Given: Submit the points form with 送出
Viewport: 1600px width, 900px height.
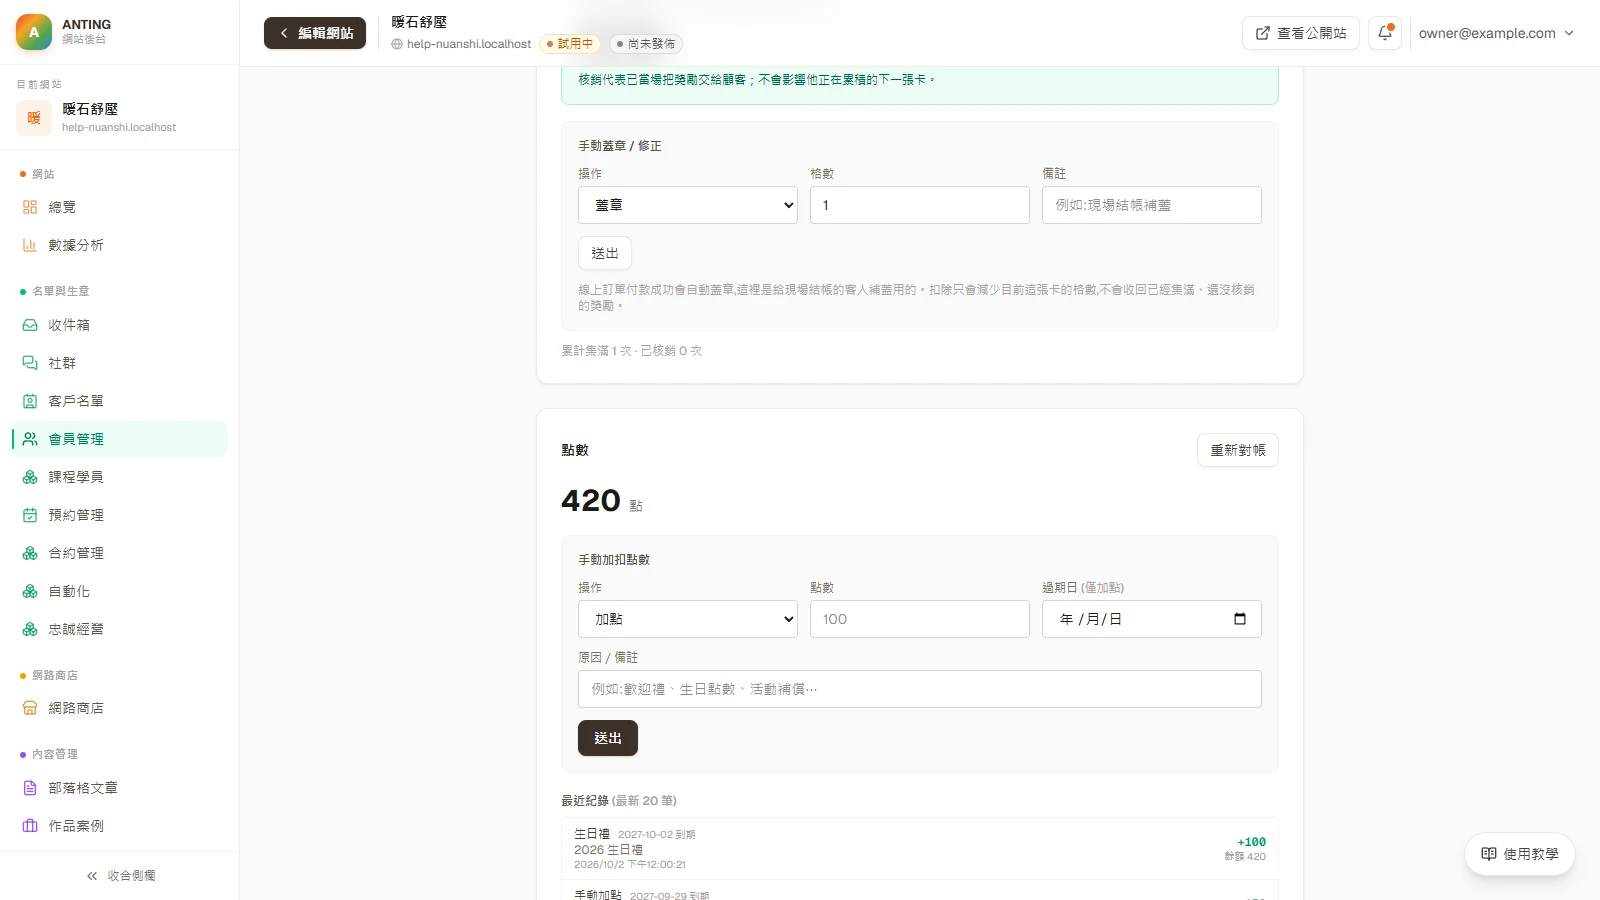Looking at the screenshot, I should (608, 738).
